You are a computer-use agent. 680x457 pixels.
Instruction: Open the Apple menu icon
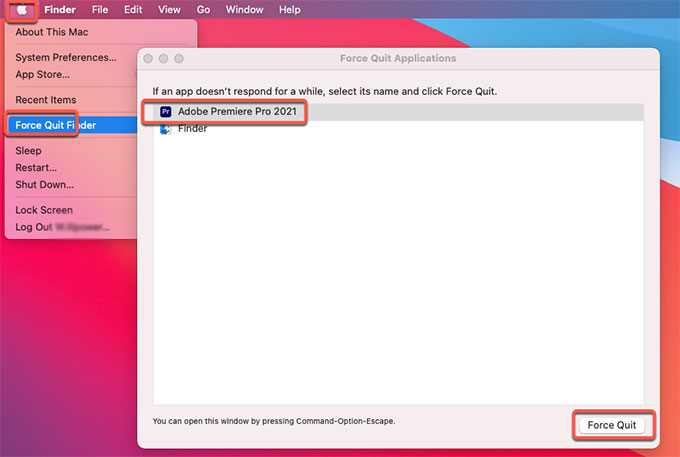[x=23, y=10]
